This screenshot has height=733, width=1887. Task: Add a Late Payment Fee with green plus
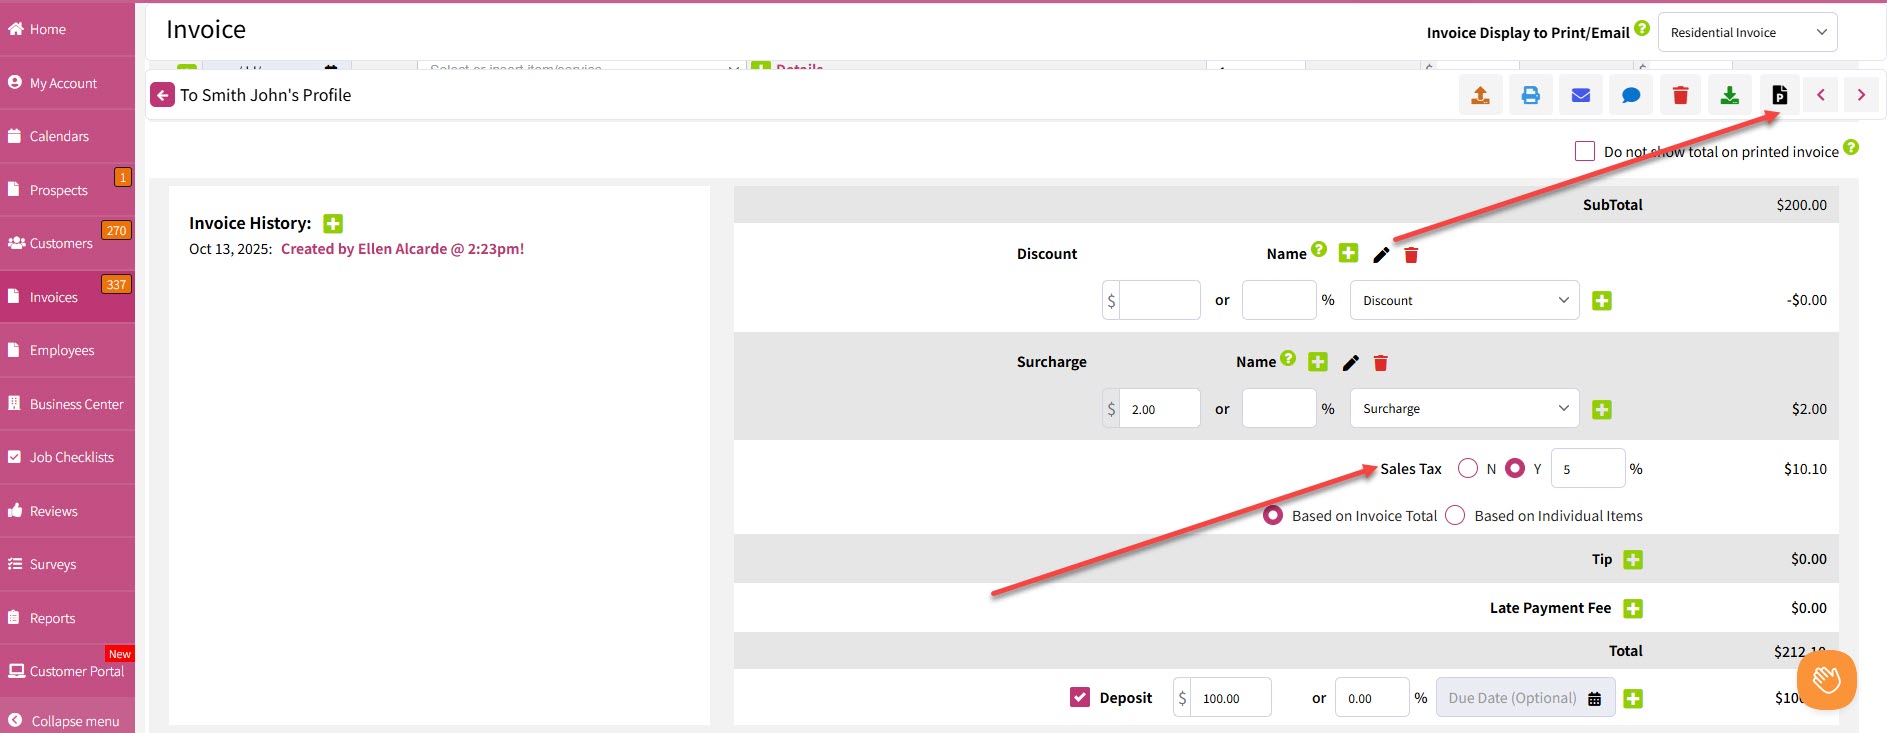pyautogui.click(x=1633, y=608)
